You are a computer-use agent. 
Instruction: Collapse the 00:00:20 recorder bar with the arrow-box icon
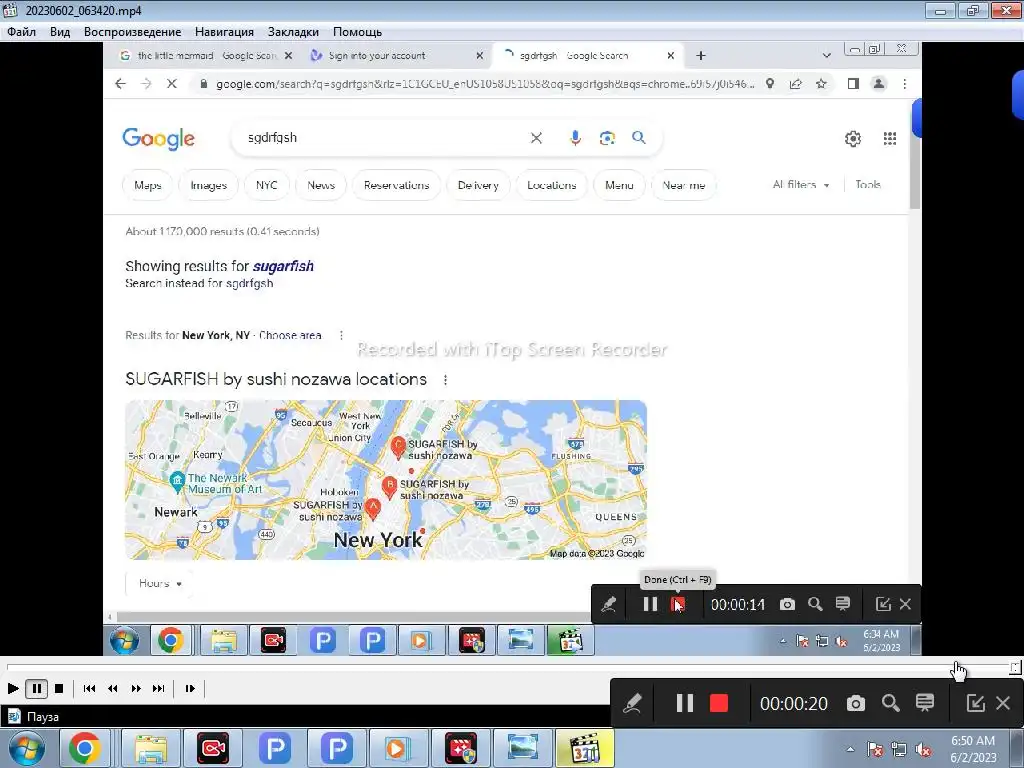click(976, 703)
